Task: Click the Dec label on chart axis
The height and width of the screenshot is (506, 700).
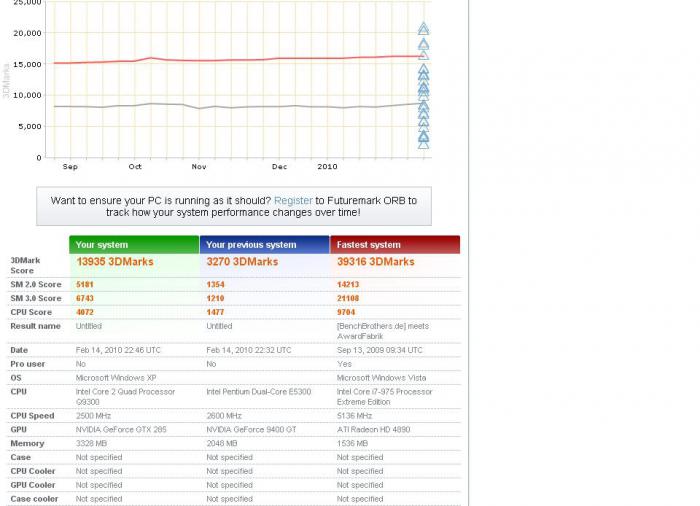Action: click(x=279, y=167)
